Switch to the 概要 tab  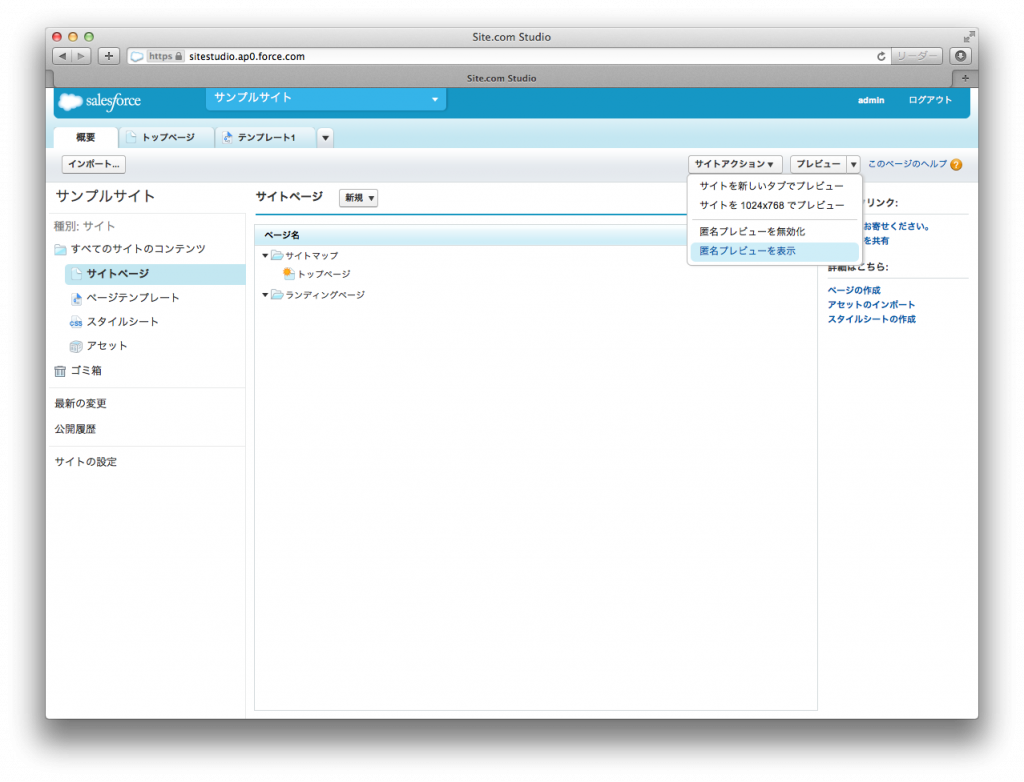tap(85, 137)
